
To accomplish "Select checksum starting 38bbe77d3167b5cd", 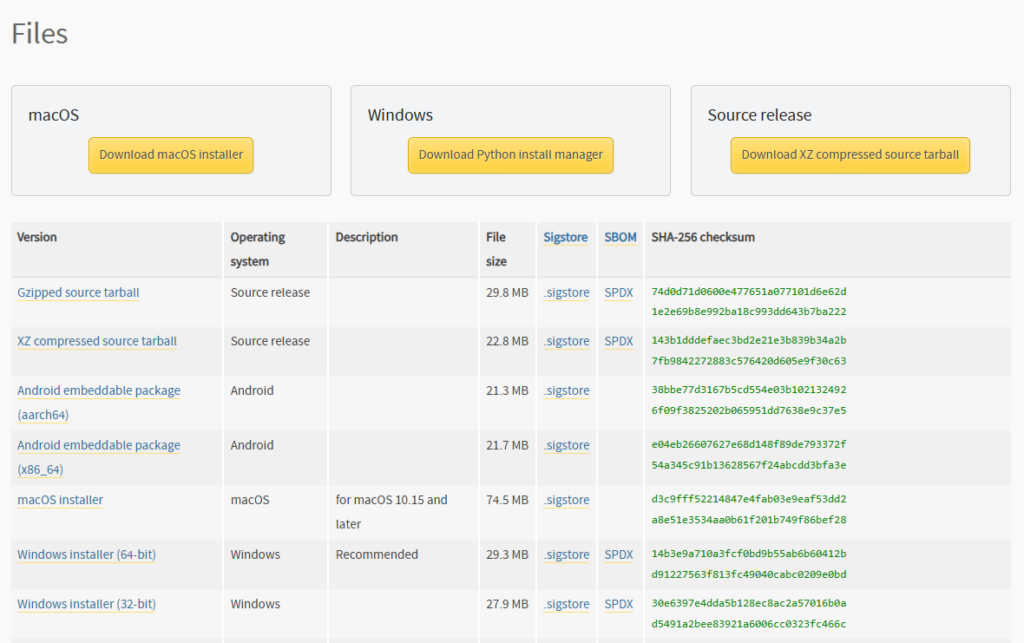I will tap(748, 400).
